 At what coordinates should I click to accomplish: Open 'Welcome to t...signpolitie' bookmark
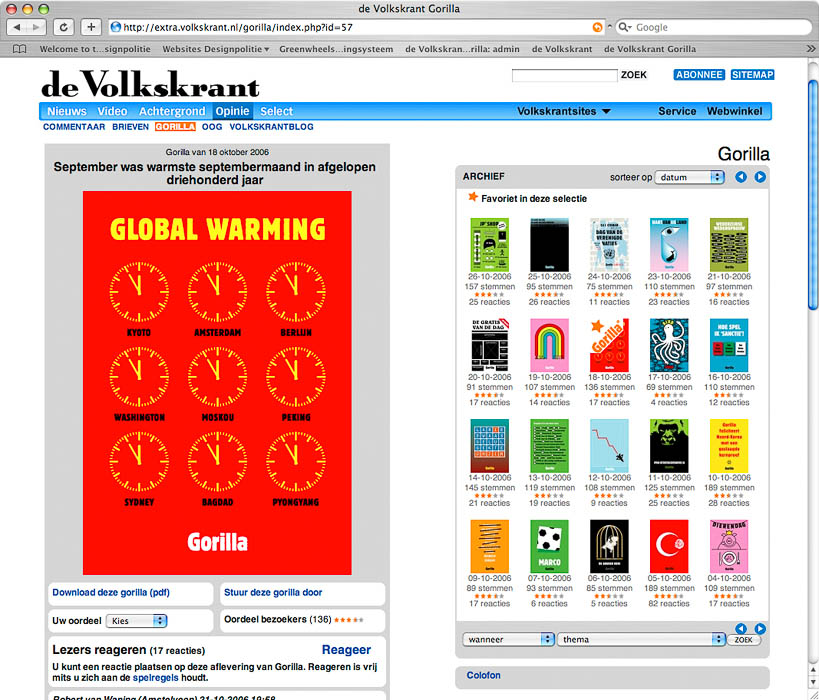click(x=95, y=49)
